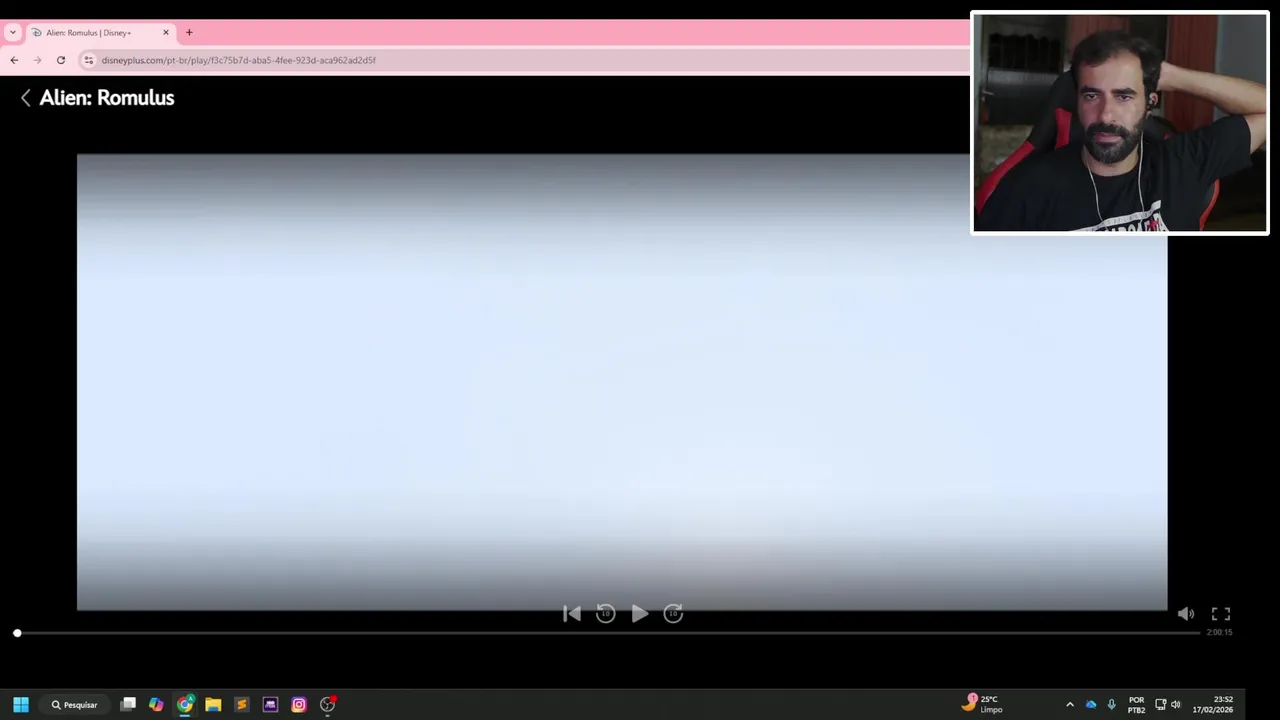Open the purple app next to Instagram
Screen dimensions: 1280x720
pyautogui.click(x=270, y=704)
